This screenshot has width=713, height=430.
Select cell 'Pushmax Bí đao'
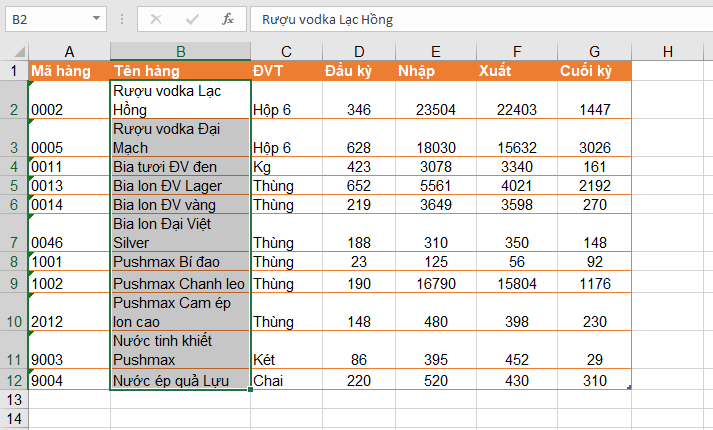click(x=181, y=261)
